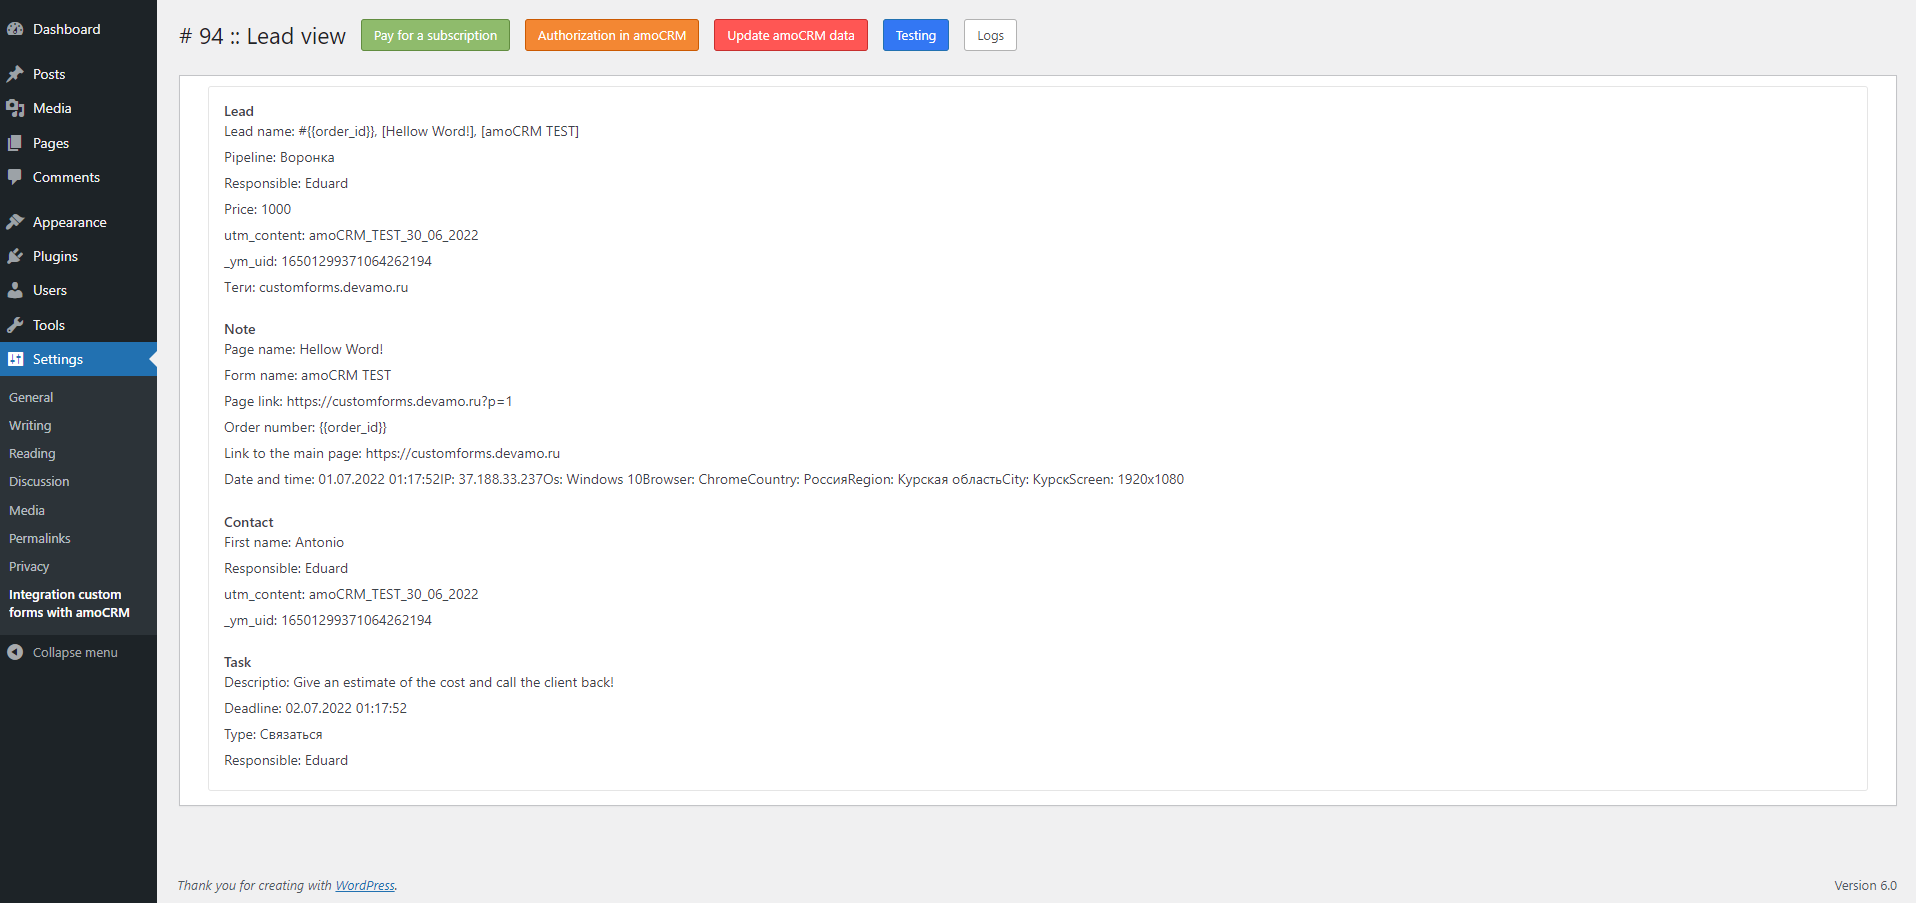Viewport: 1916px width, 903px height.
Task: Click the Task 'Descriptio' line text
Action: coord(419,682)
